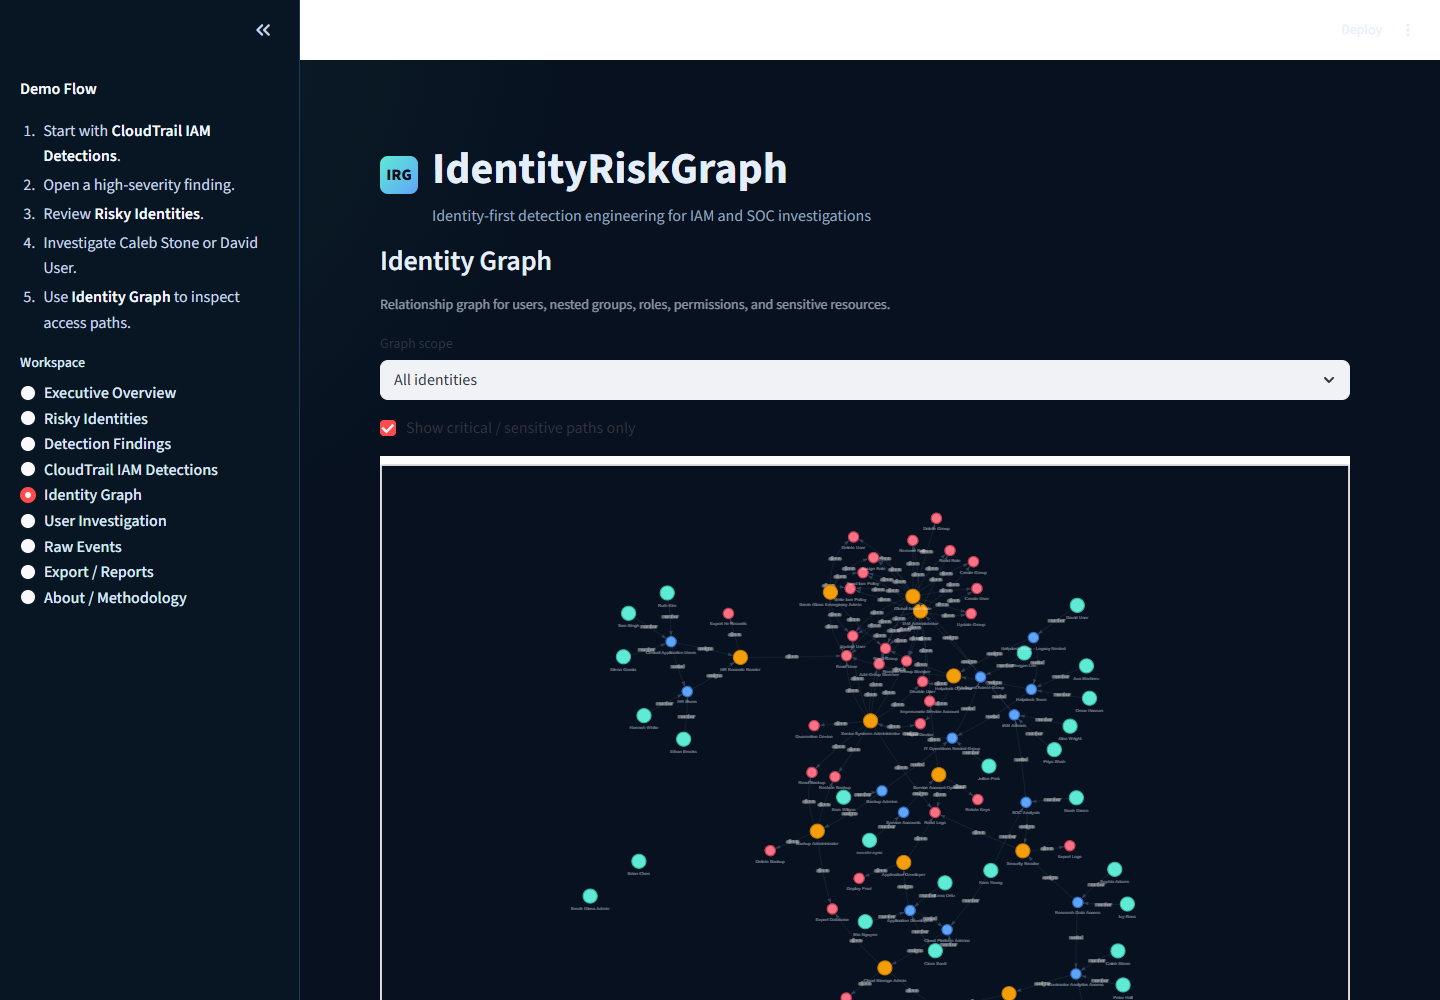1440x1000 pixels.
Task: Click the Ruth Kim user node
Action: click(x=667, y=593)
